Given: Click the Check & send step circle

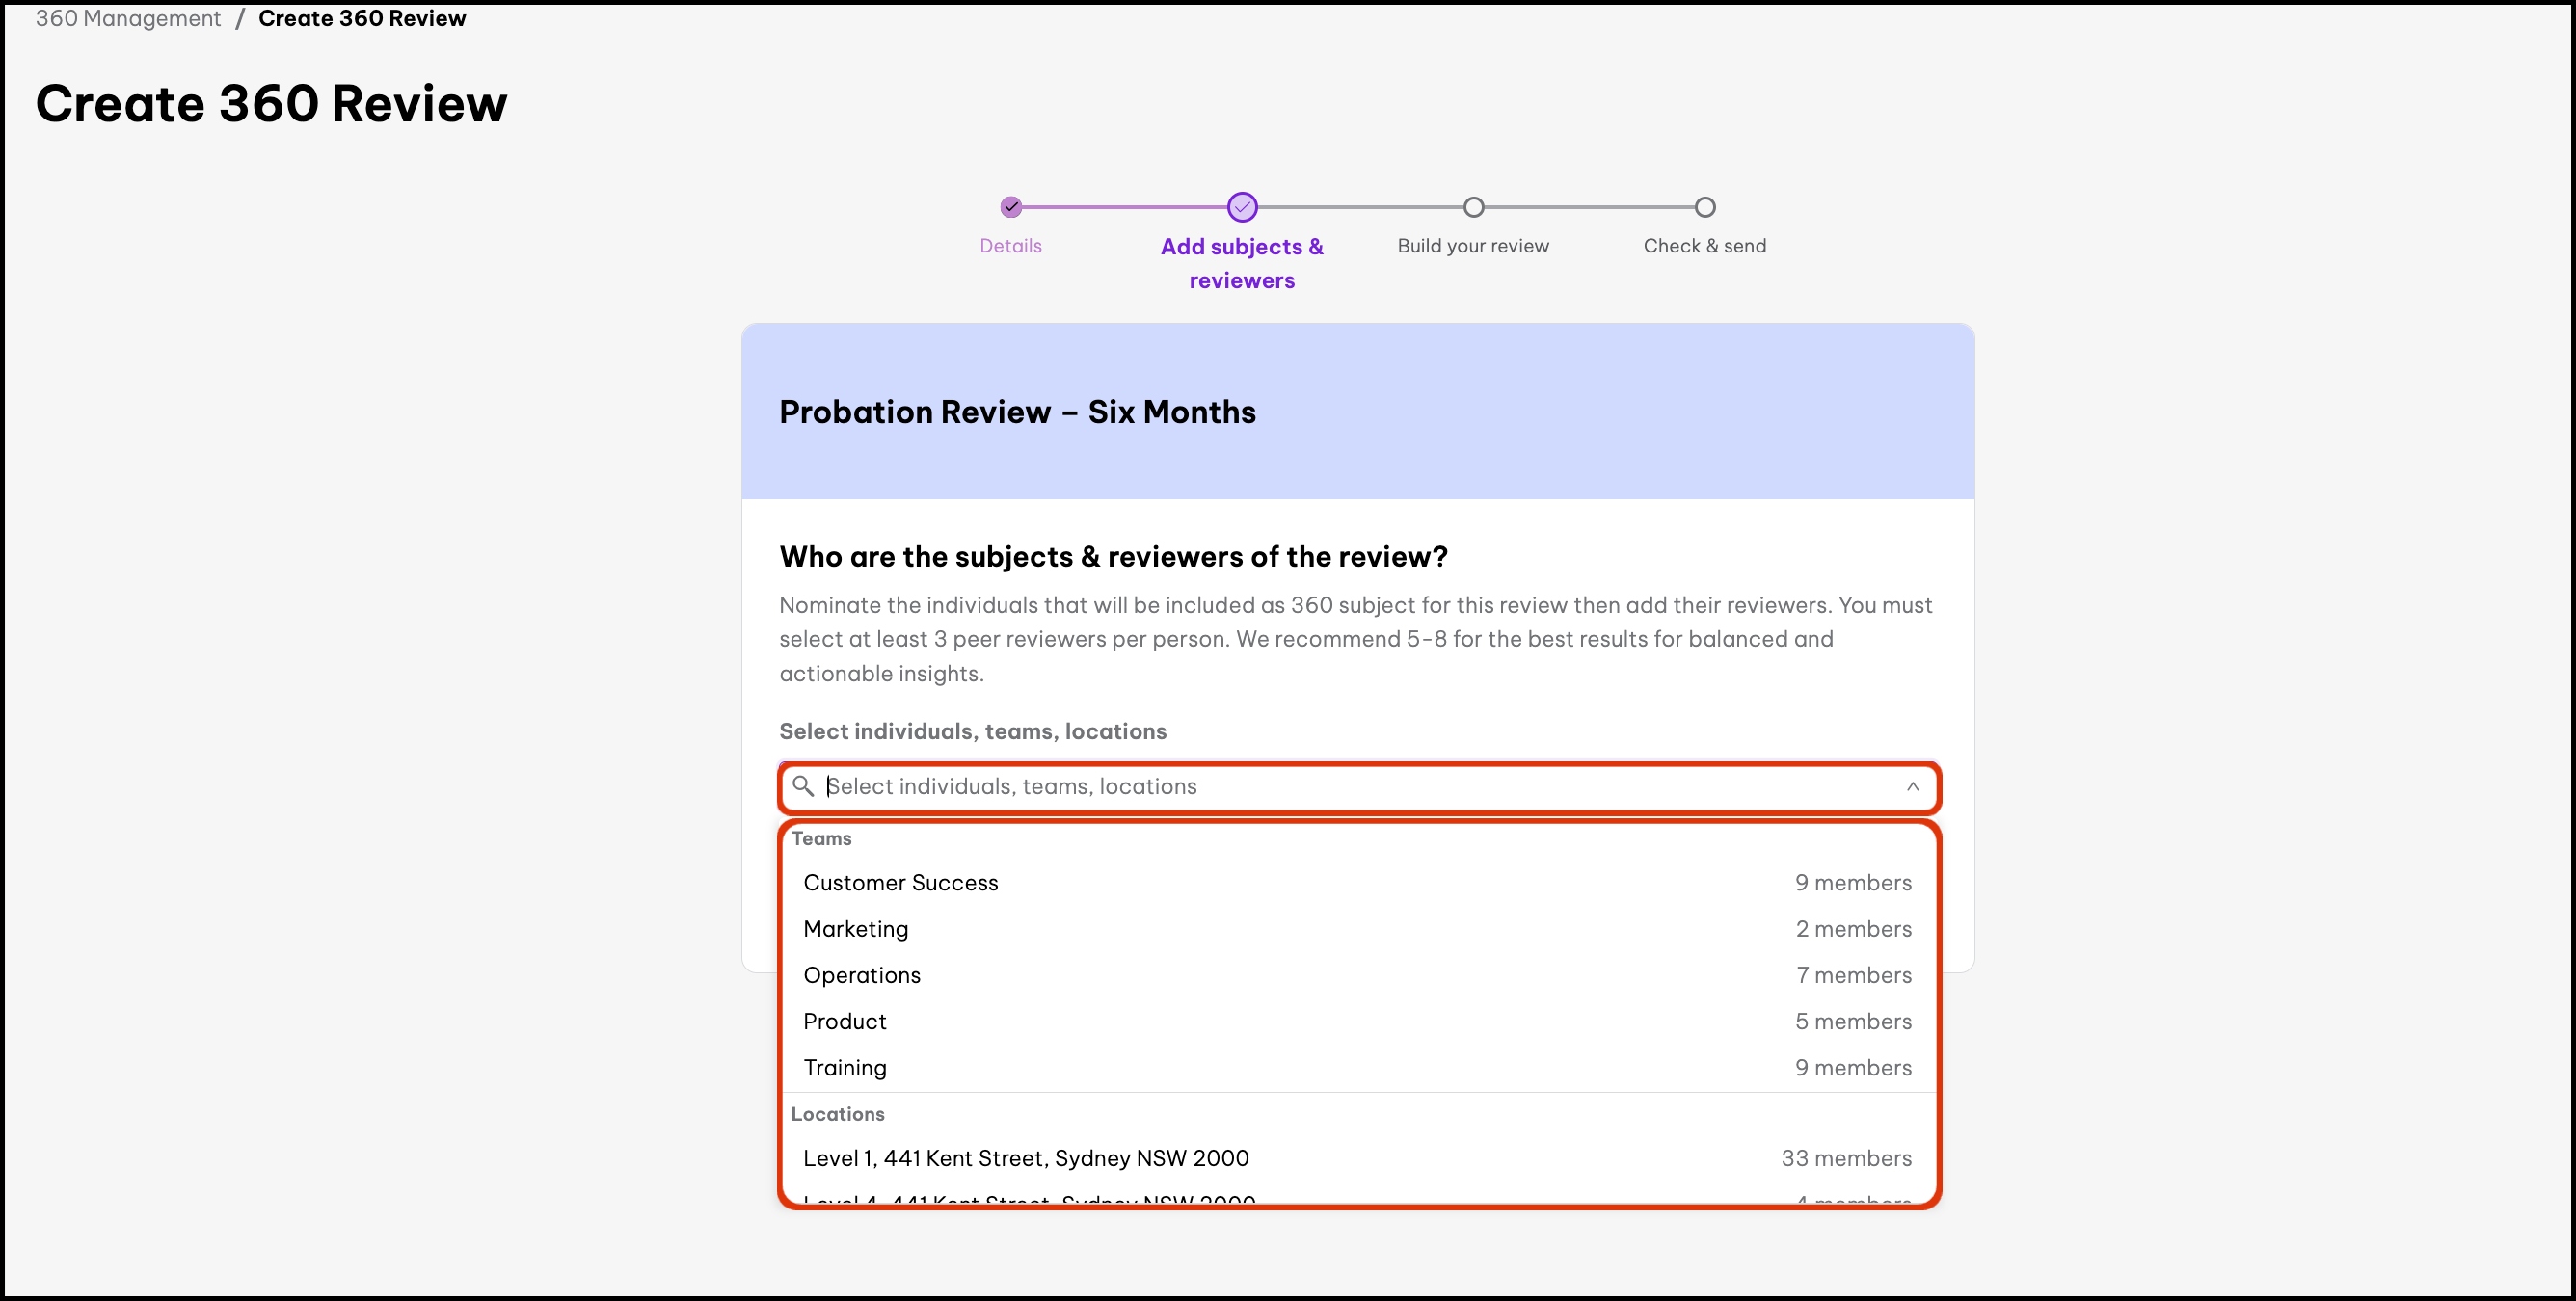Looking at the screenshot, I should (x=1705, y=207).
